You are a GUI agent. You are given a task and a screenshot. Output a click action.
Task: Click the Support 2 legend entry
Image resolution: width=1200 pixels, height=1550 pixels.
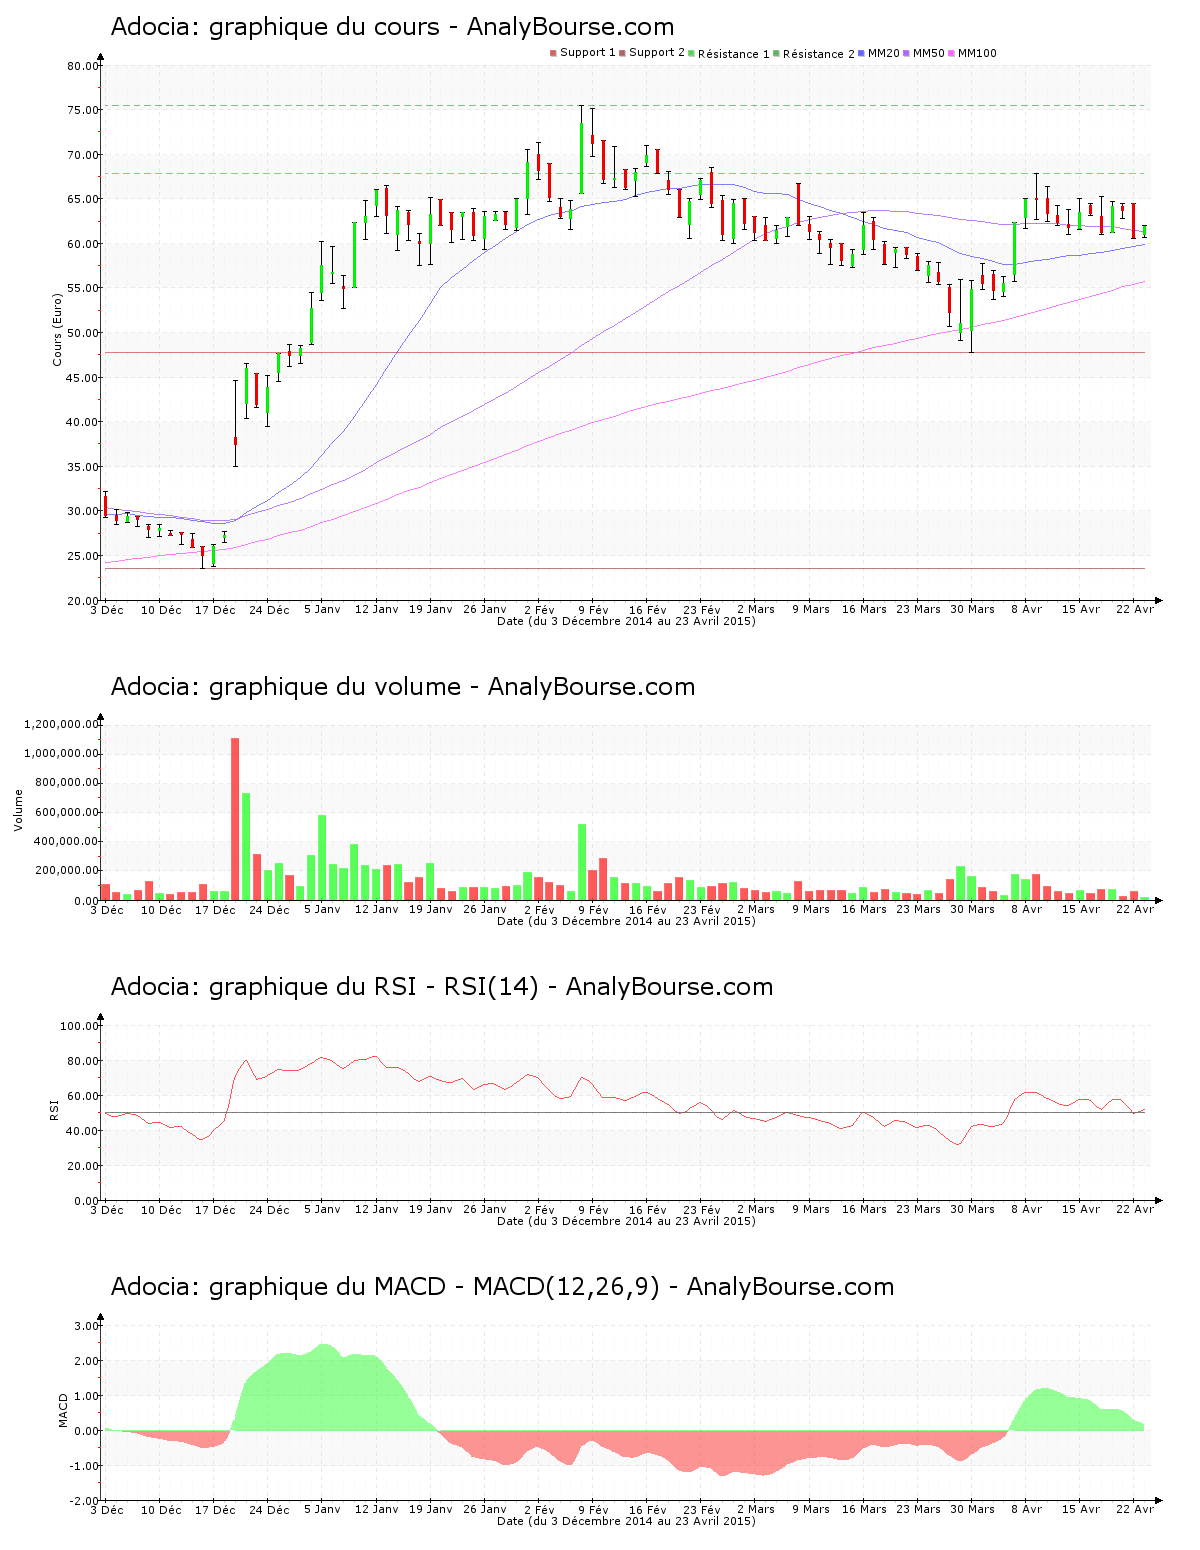tap(652, 53)
